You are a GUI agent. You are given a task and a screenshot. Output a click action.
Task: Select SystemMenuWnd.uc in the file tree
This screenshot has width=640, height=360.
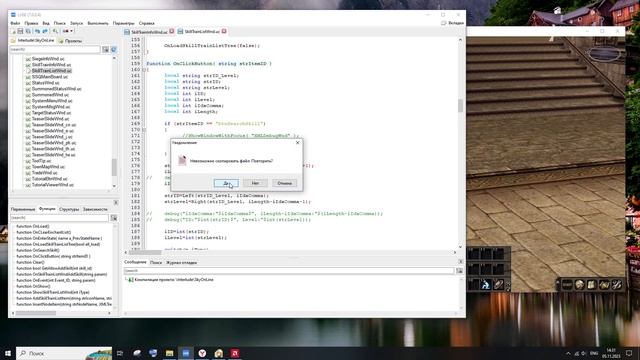[52, 101]
